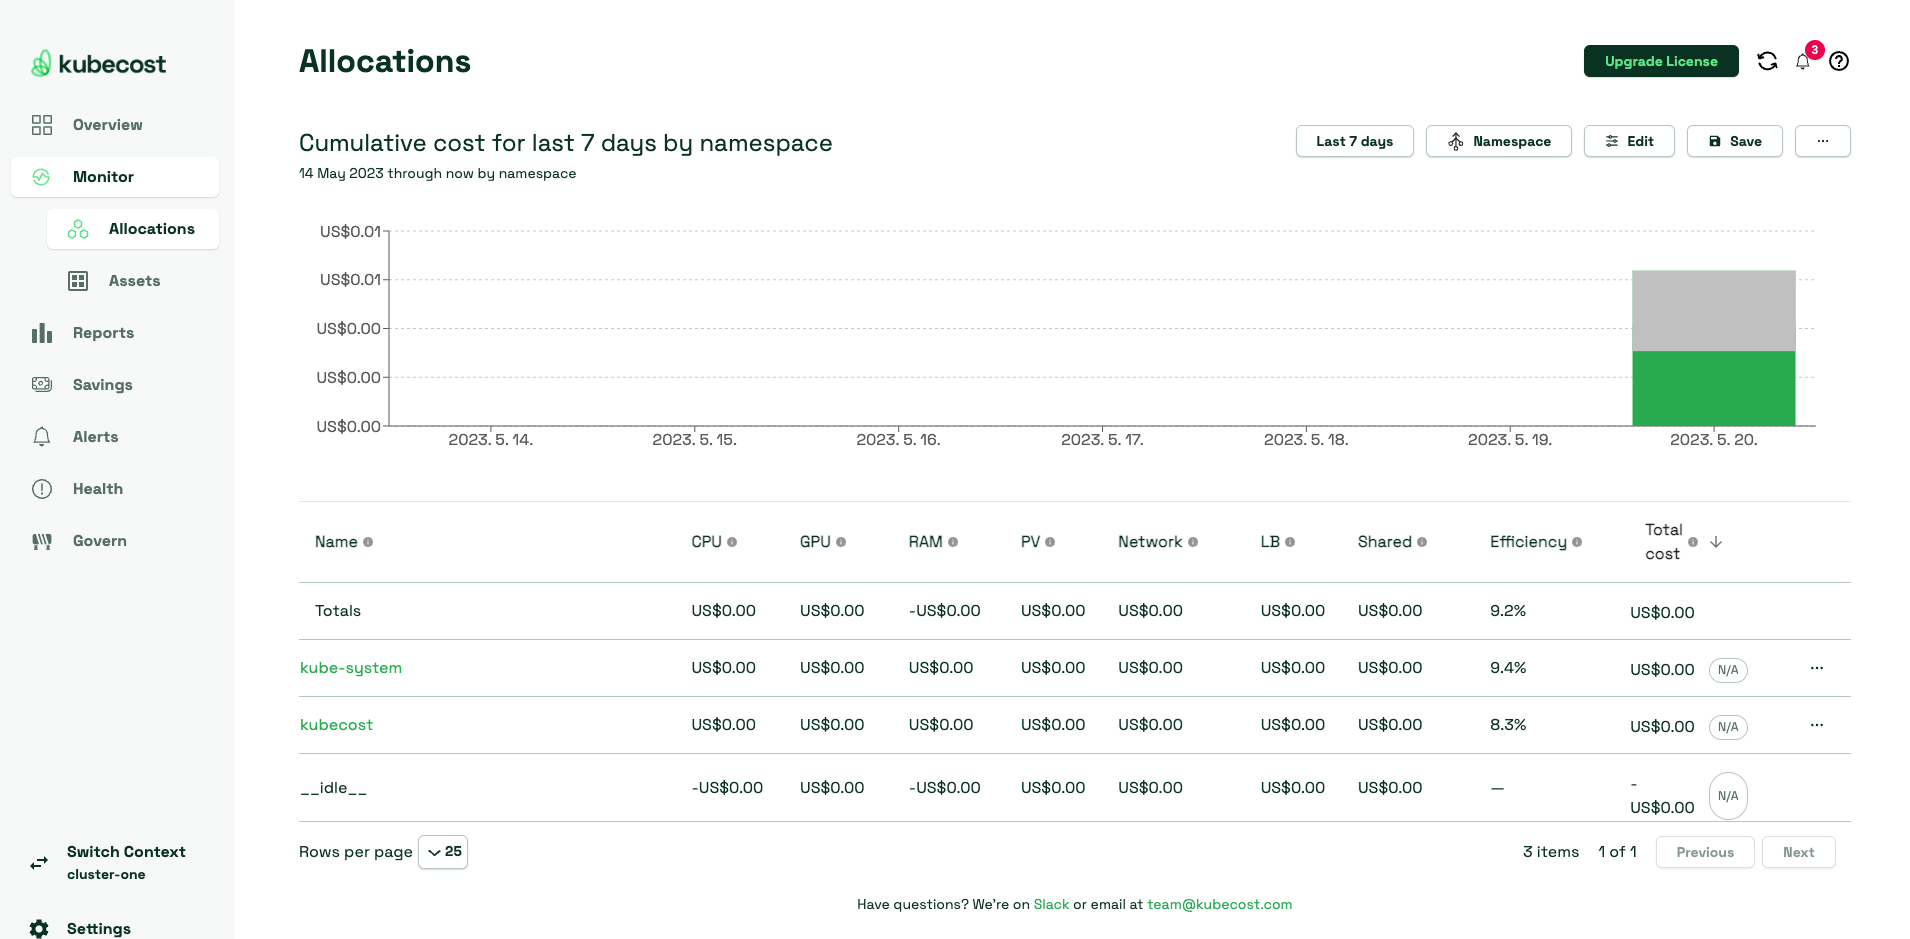
Task: Sort by Total cost arrow
Action: [x=1716, y=542]
